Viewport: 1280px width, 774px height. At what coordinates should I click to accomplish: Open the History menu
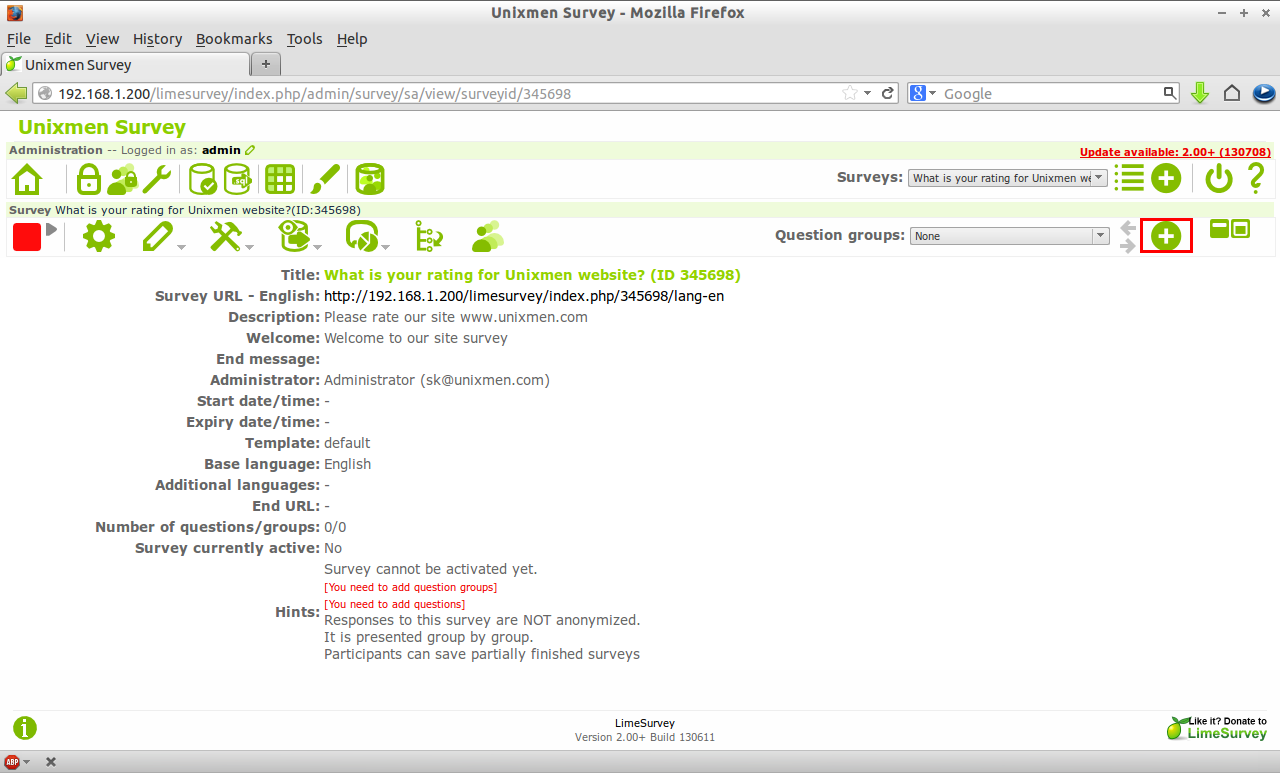157,39
